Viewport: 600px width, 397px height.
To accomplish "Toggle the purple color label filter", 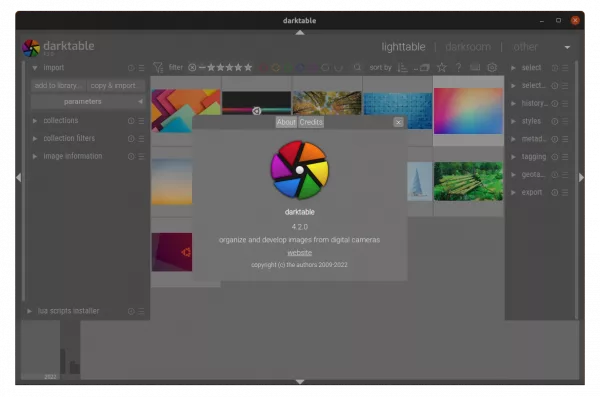I will pos(313,68).
